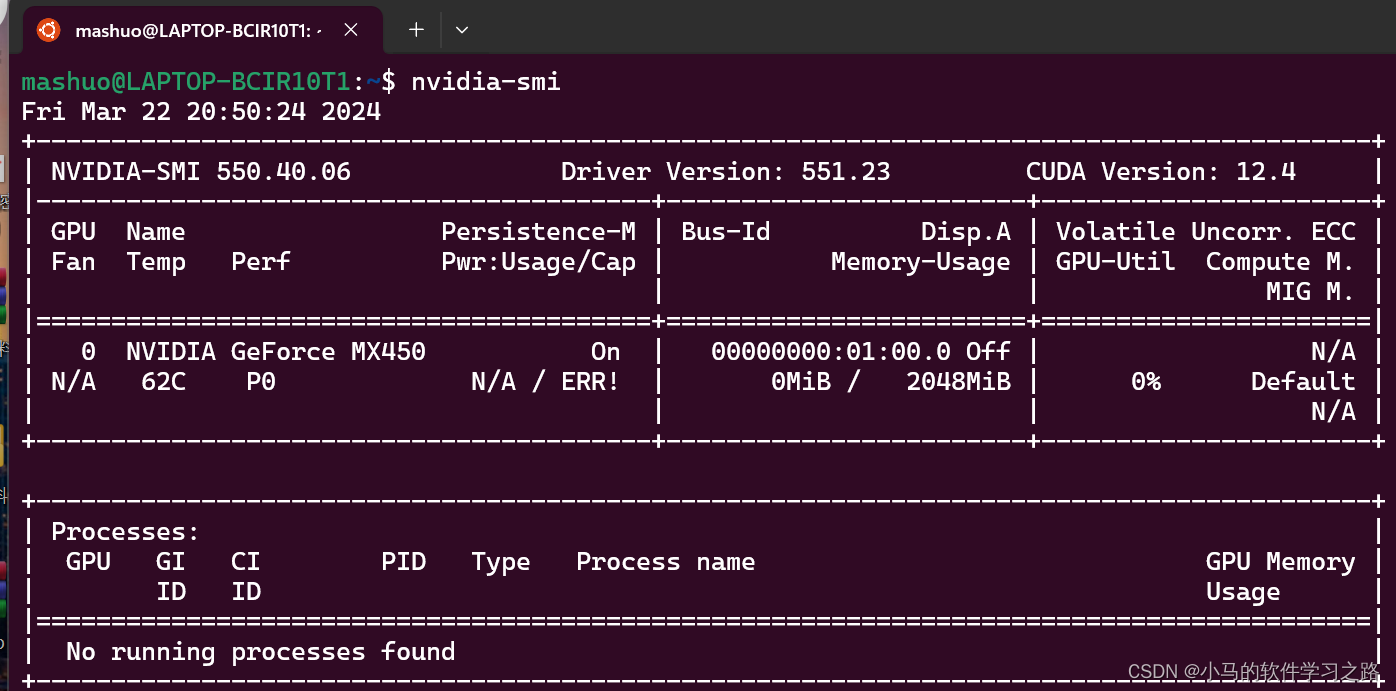Click the Persistence-M On status text
1396x691 pixels.
(x=605, y=351)
